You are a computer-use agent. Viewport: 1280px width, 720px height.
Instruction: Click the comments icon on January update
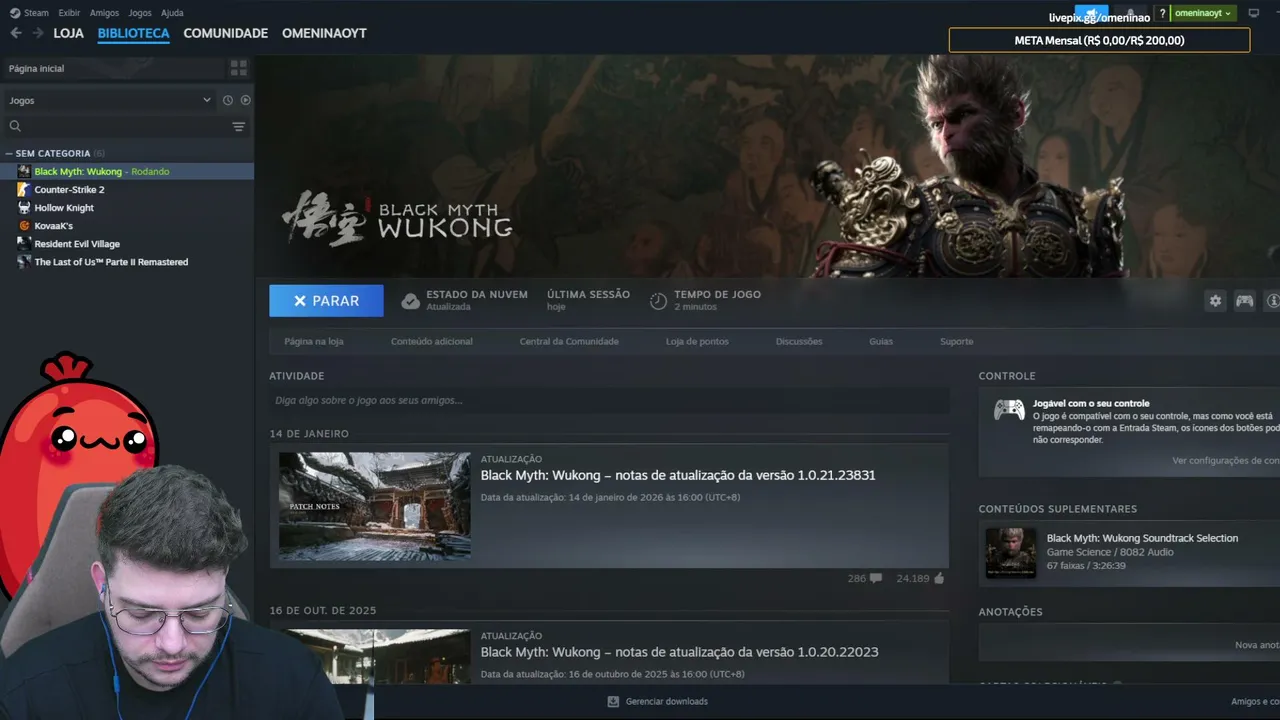point(876,578)
